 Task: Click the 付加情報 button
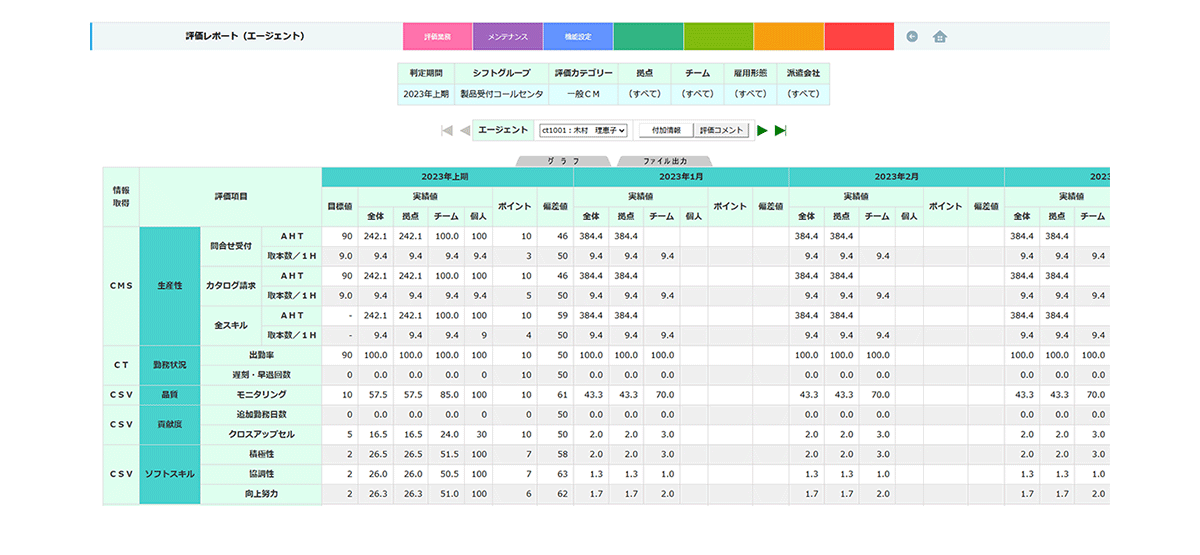(665, 130)
